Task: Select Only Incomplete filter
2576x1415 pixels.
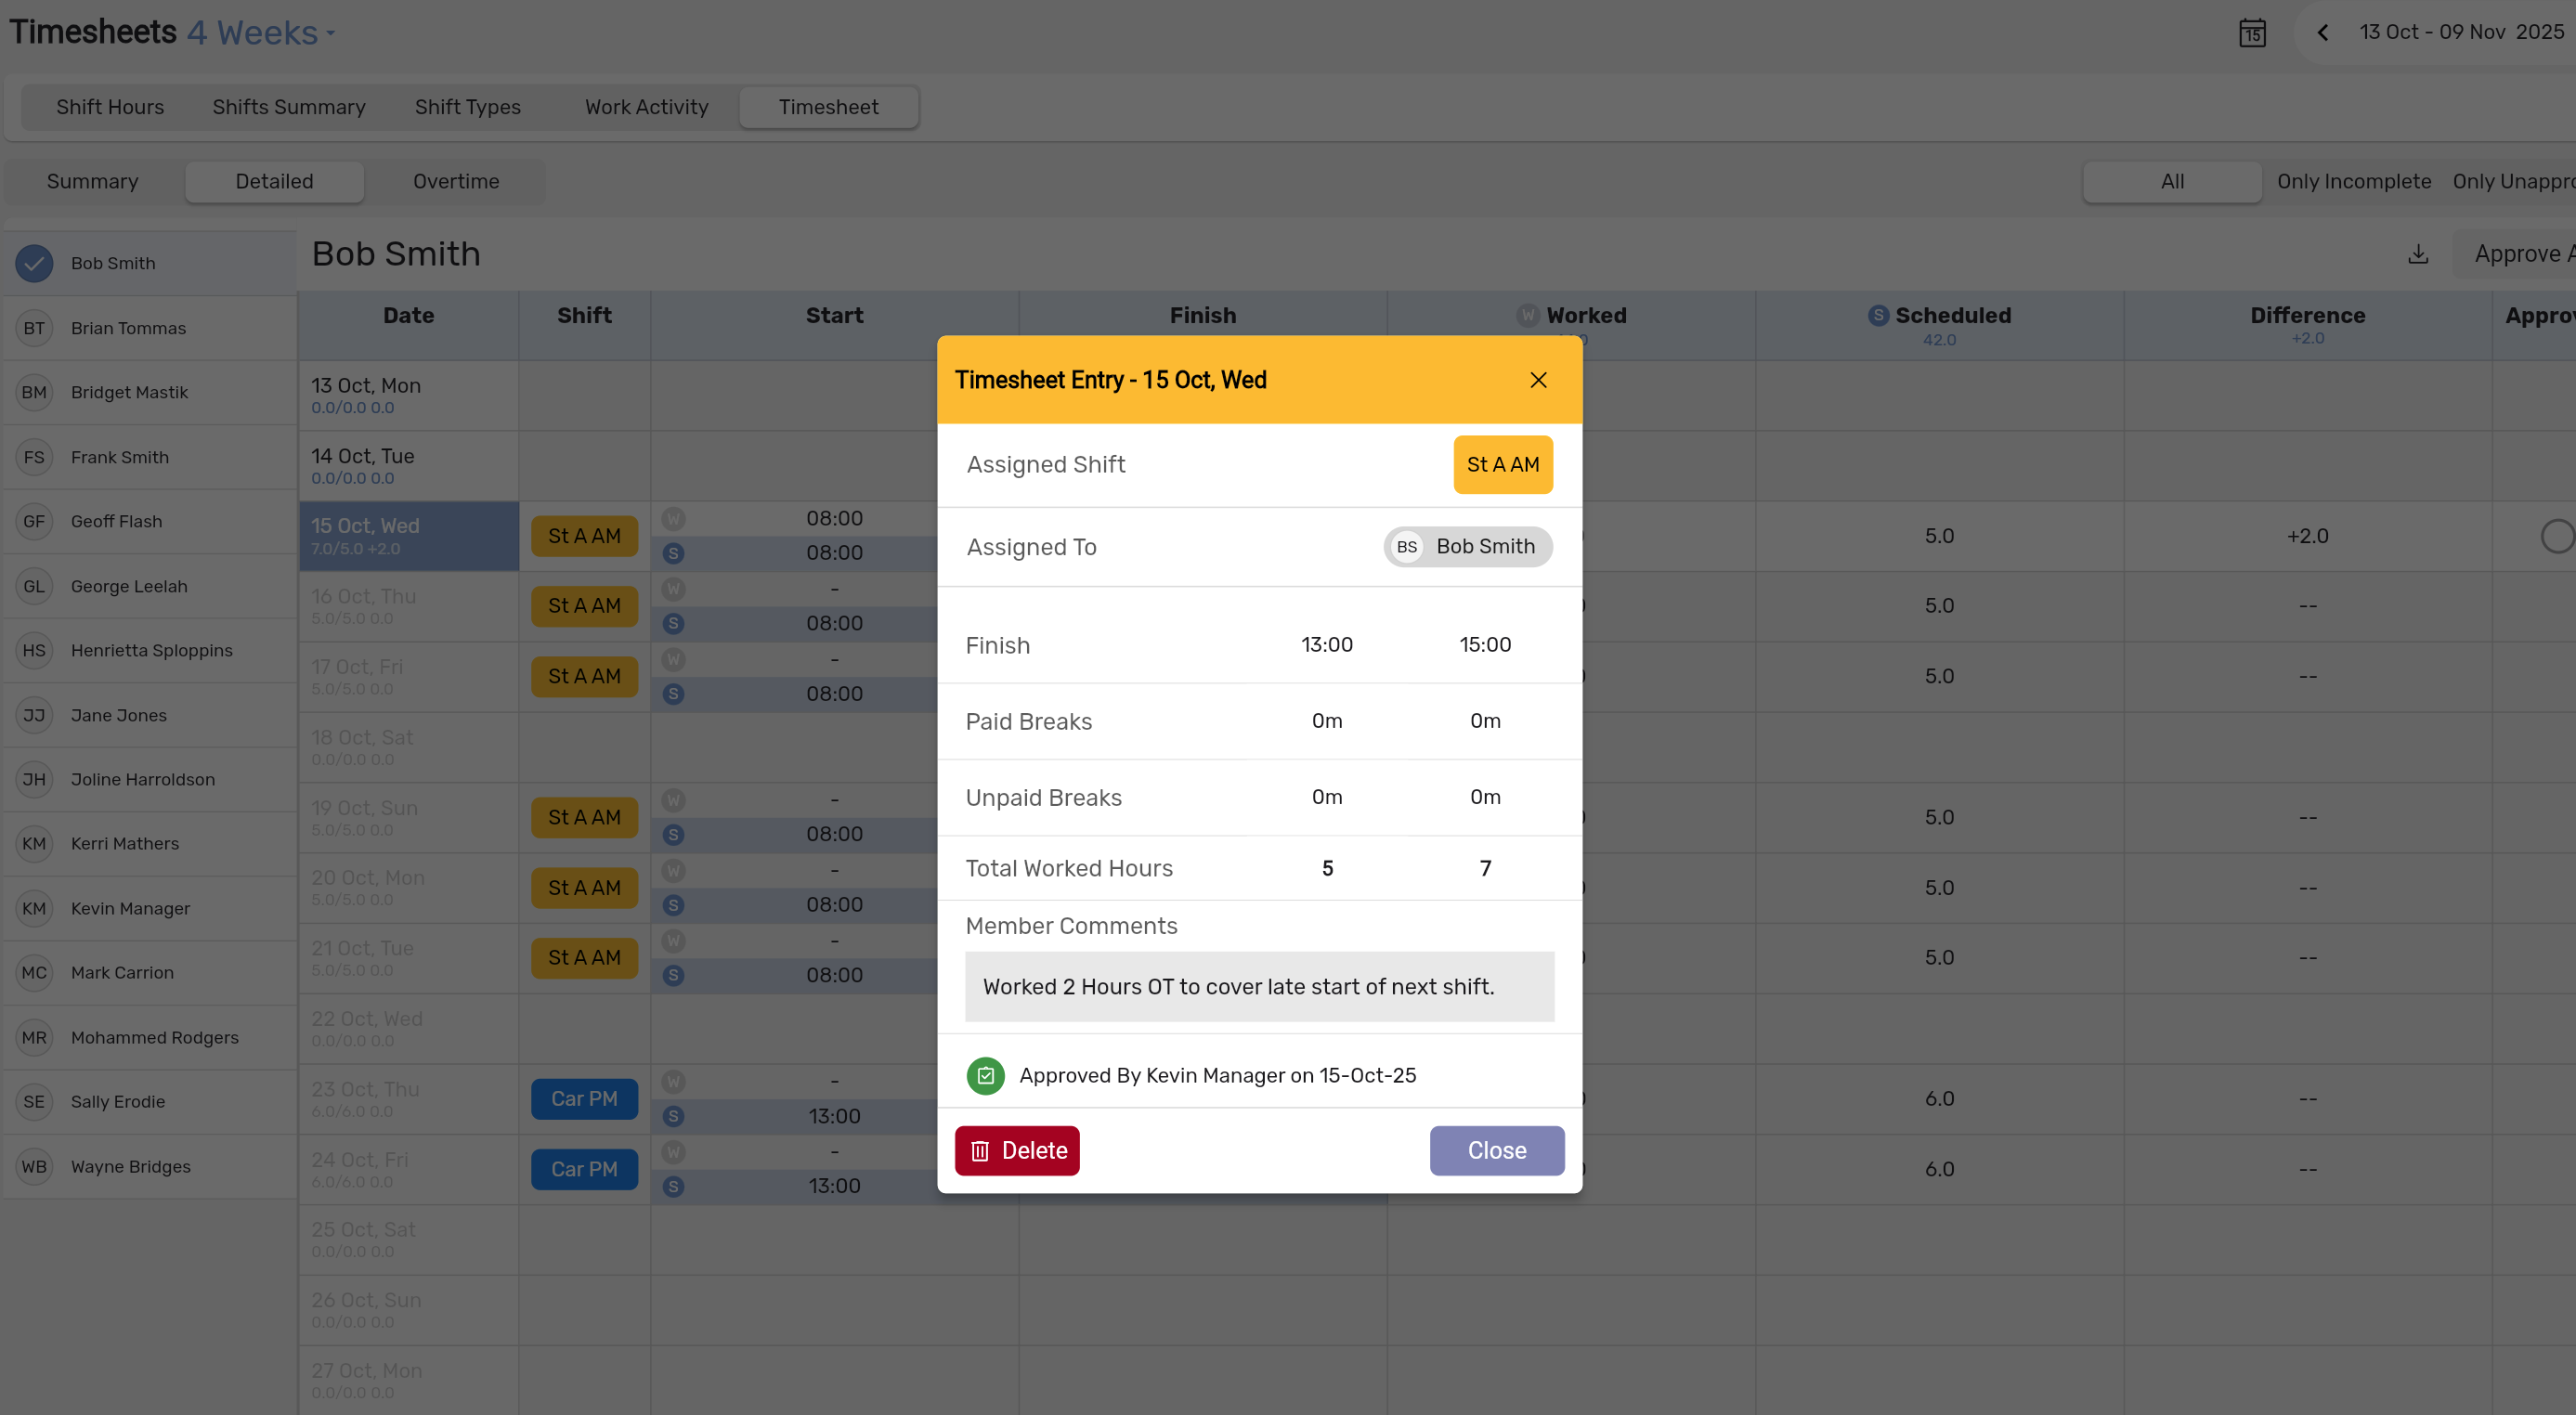Action: (x=2354, y=182)
